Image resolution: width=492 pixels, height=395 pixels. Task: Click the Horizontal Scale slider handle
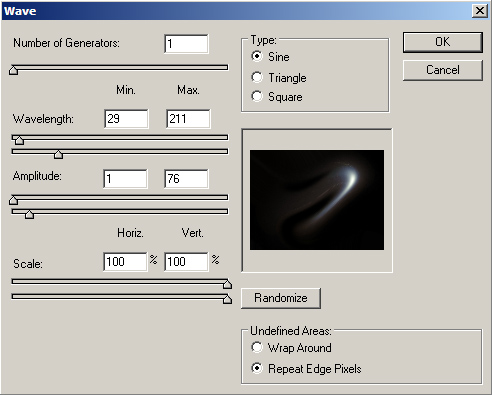(x=227, y=284)
